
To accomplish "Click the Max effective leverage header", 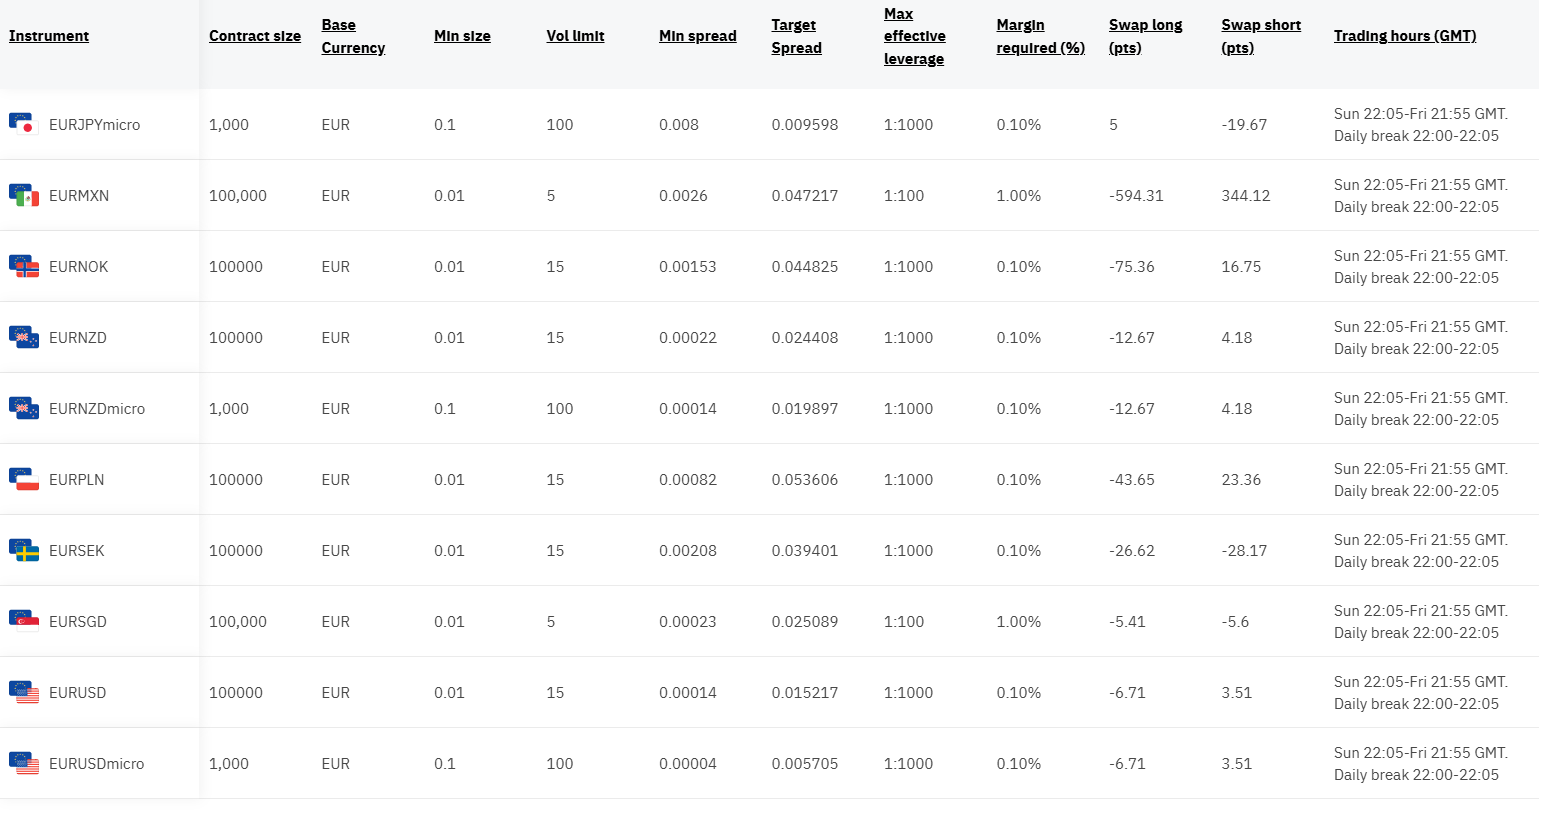I will click(x=914, y=36).
